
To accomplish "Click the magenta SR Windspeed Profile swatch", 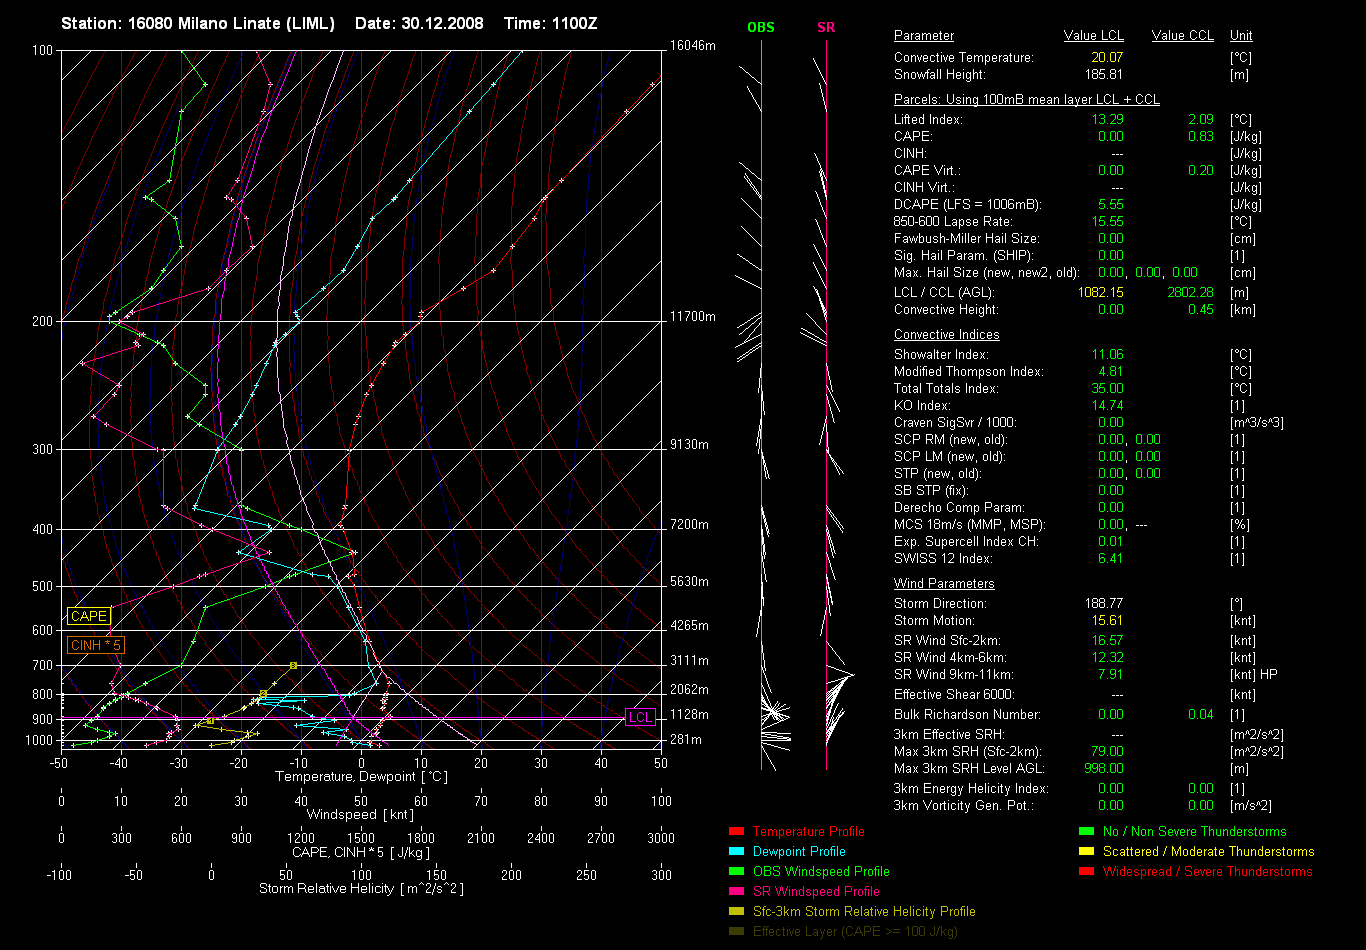I will tap(736, 892).
